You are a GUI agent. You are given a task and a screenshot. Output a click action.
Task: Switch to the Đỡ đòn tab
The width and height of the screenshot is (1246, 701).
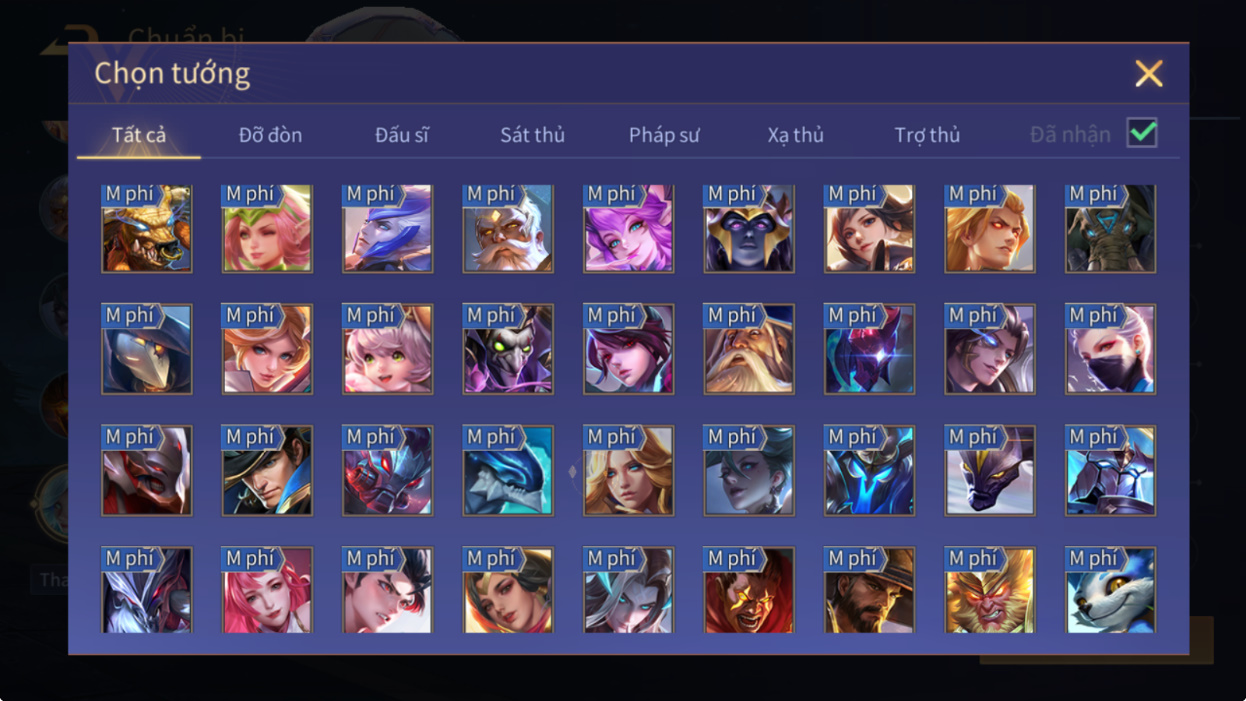pyautogui.click(x=270, y=135)
